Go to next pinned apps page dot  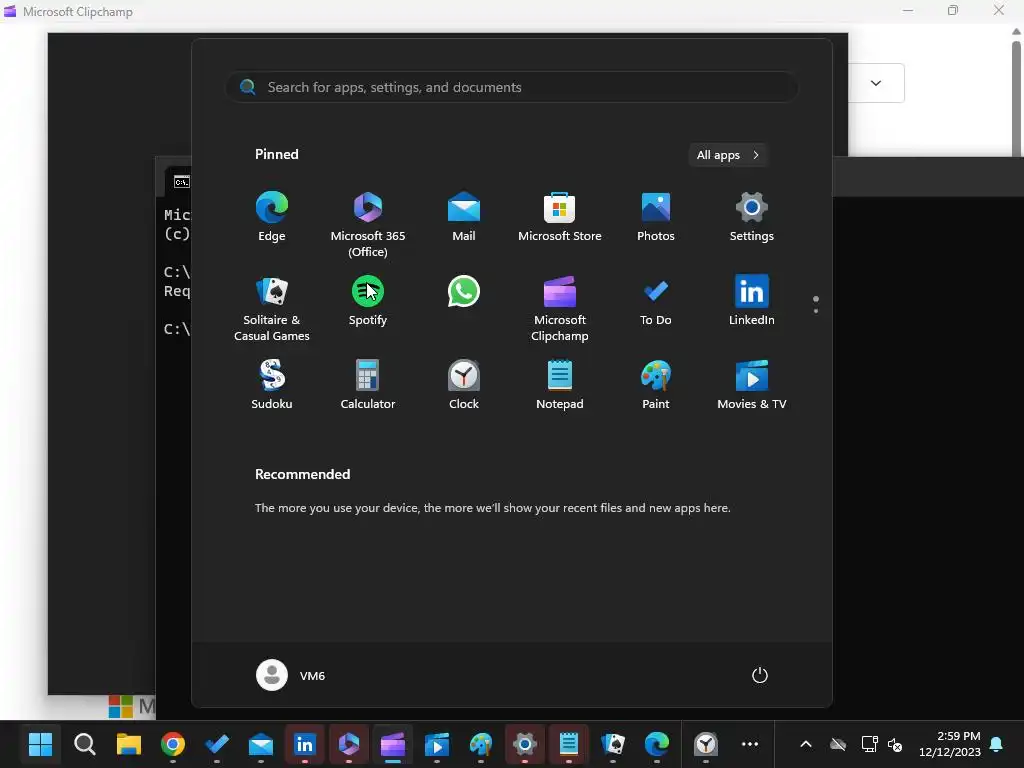(816, 311)
